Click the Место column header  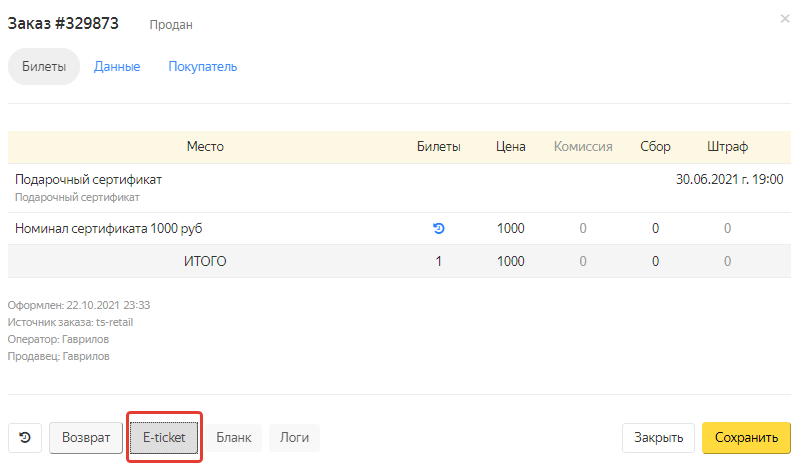pyautogui.click(x=205, y=147)
